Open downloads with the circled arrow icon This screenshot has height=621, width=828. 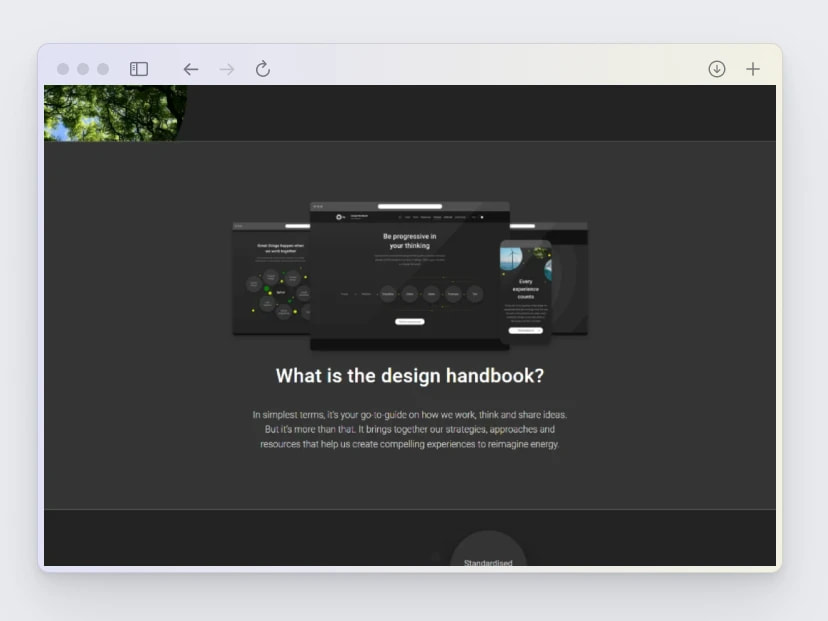coord(716,69)
